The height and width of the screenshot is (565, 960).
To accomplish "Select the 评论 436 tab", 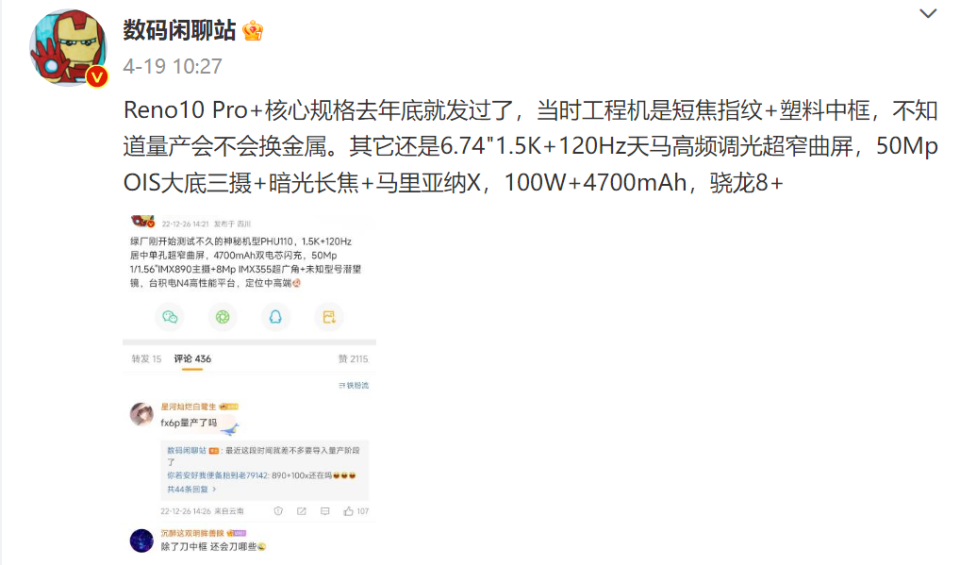I will pyautogui.click(x=192, y=359).
